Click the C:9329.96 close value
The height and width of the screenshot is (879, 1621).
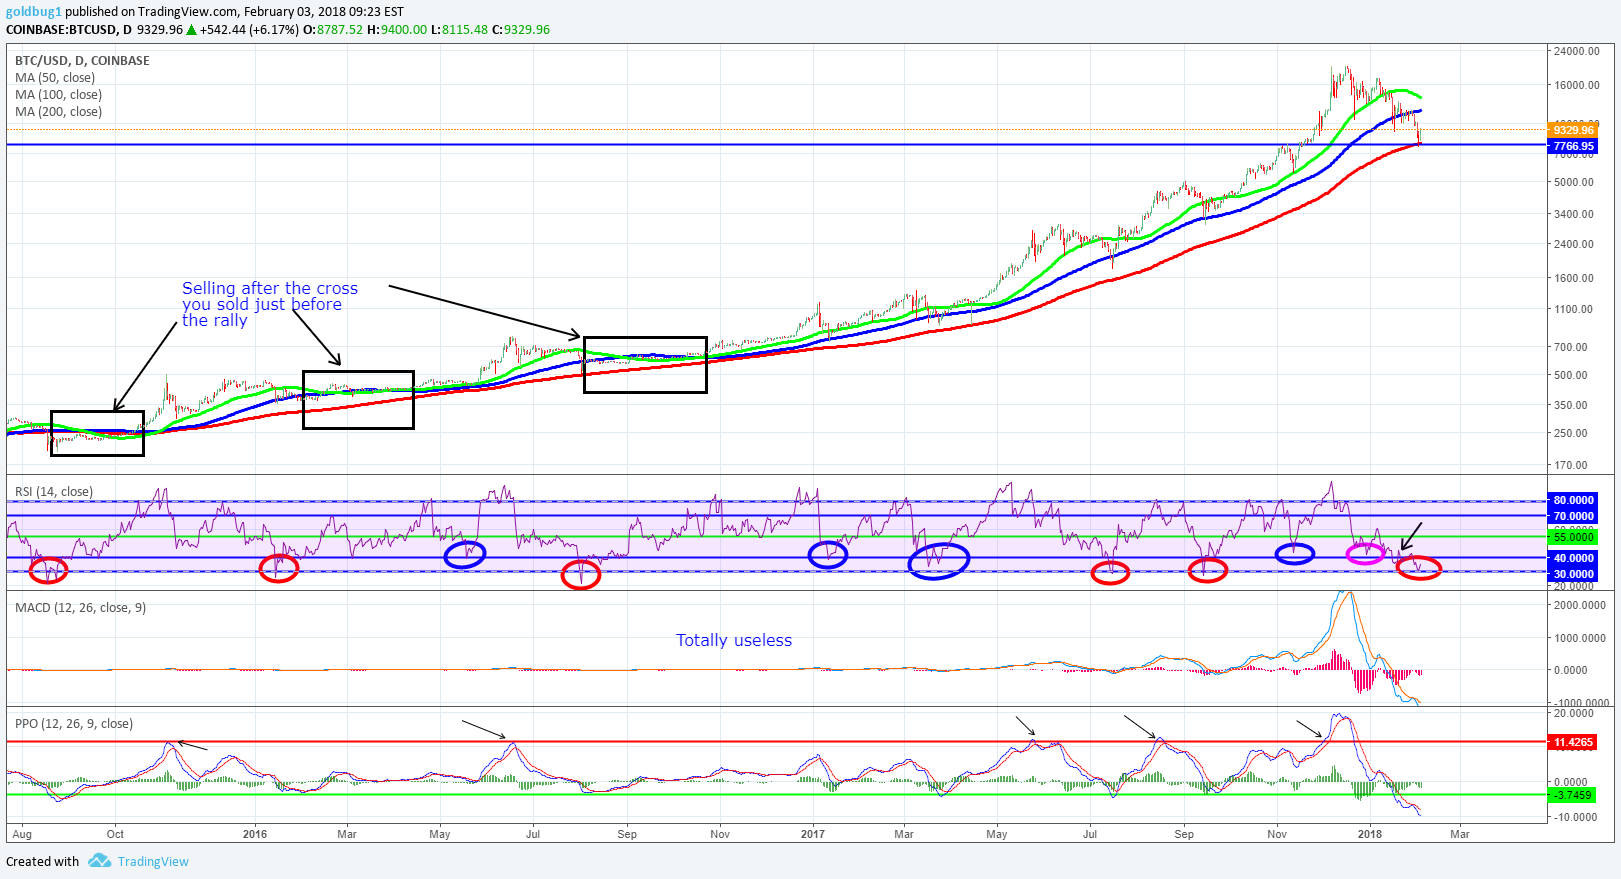point(521,30)
